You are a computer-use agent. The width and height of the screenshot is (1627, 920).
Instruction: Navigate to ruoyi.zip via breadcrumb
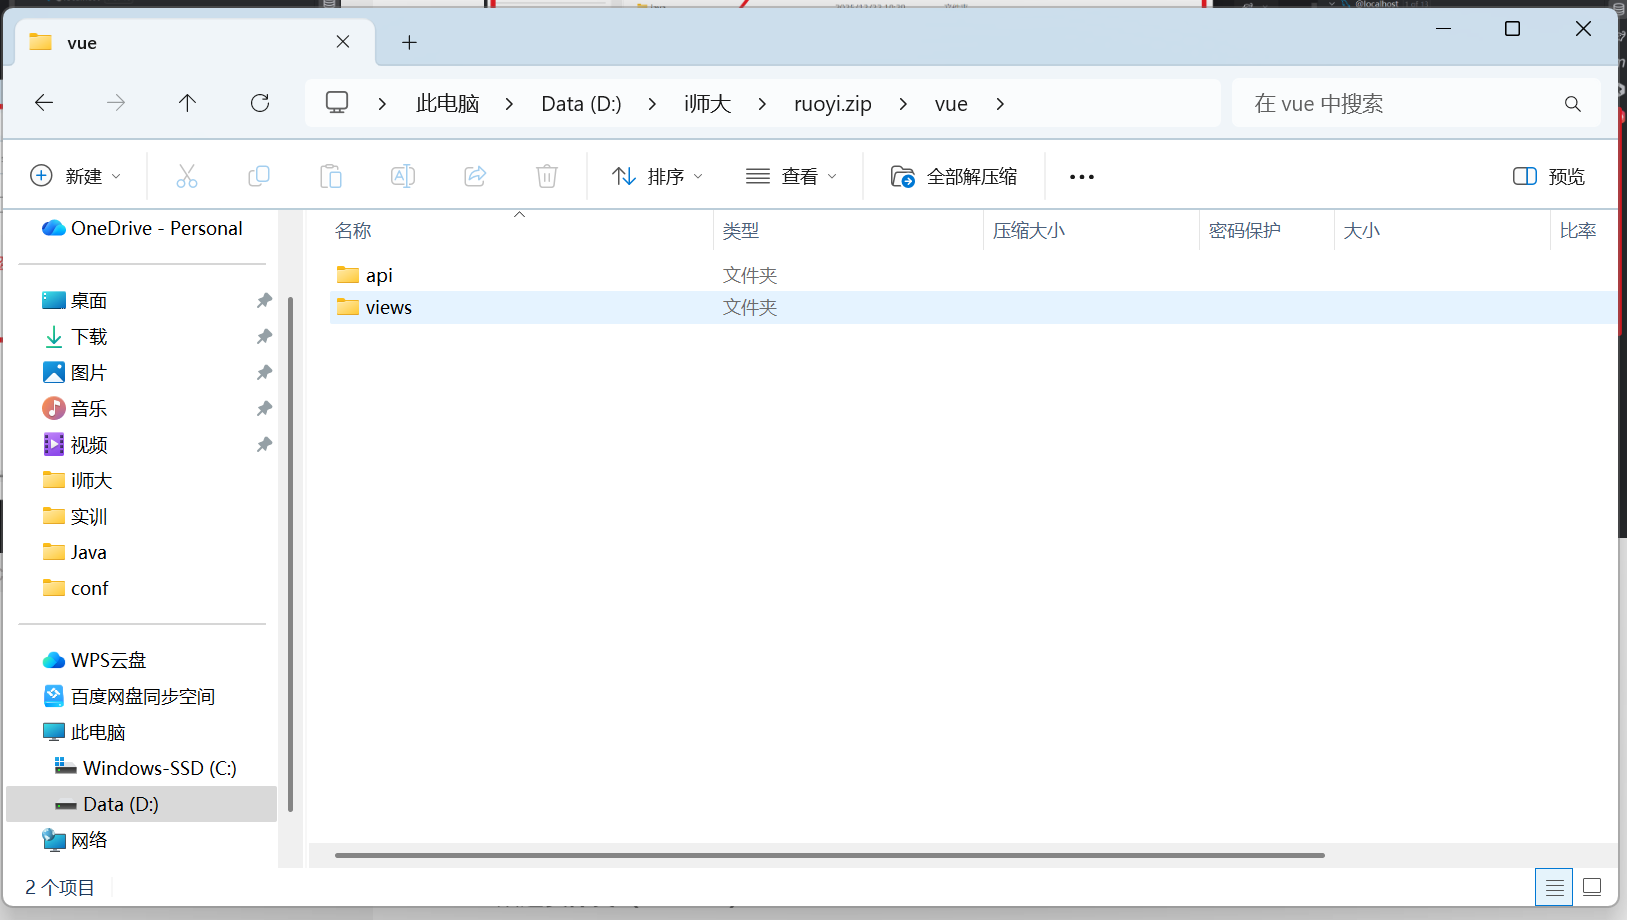[x=831, y=103]
